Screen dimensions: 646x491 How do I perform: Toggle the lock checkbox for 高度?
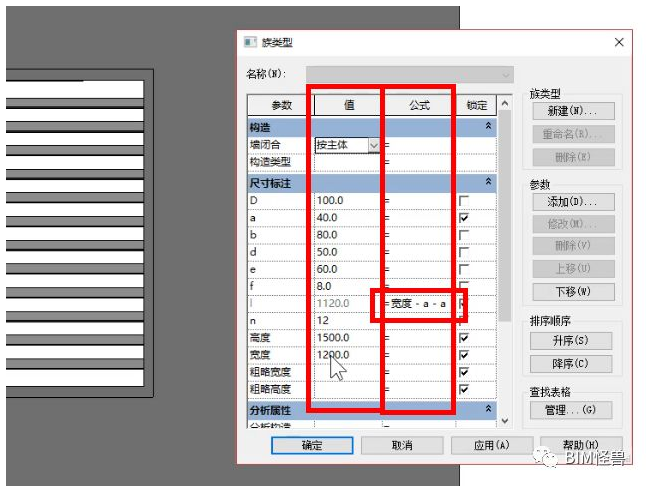[x=464, y=338]
